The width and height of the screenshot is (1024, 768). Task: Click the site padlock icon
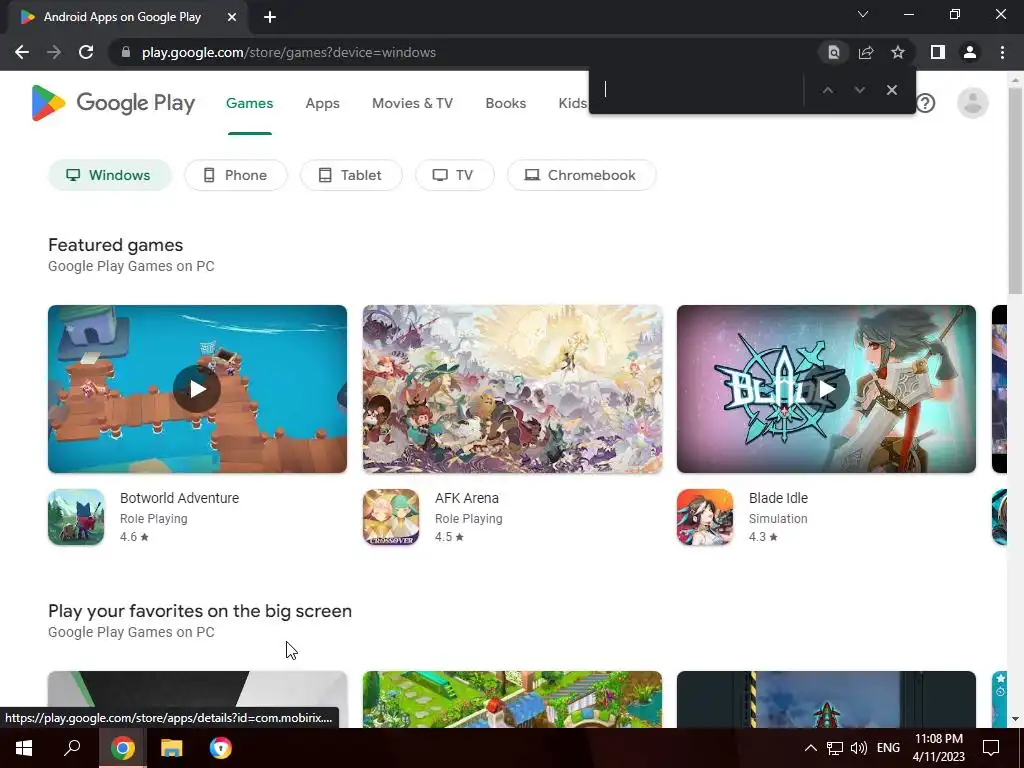point(126,52)
